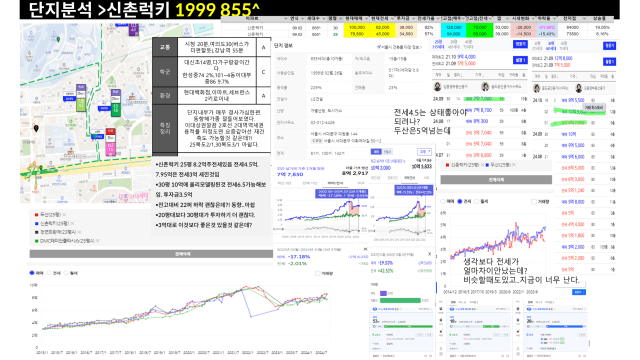
Task: Click the 매매 9억 5,500 listing row
Action: [x=573, y=100]
